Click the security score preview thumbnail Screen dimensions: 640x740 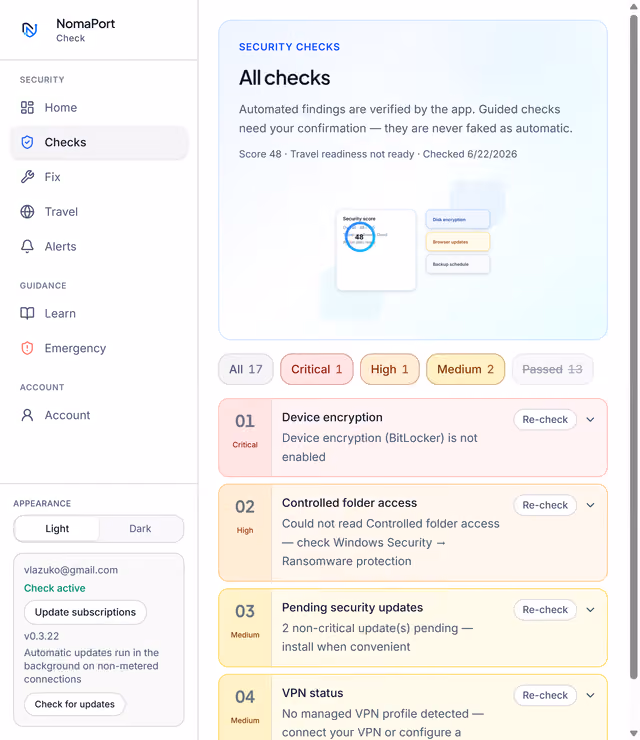click(x=376, y=250)
